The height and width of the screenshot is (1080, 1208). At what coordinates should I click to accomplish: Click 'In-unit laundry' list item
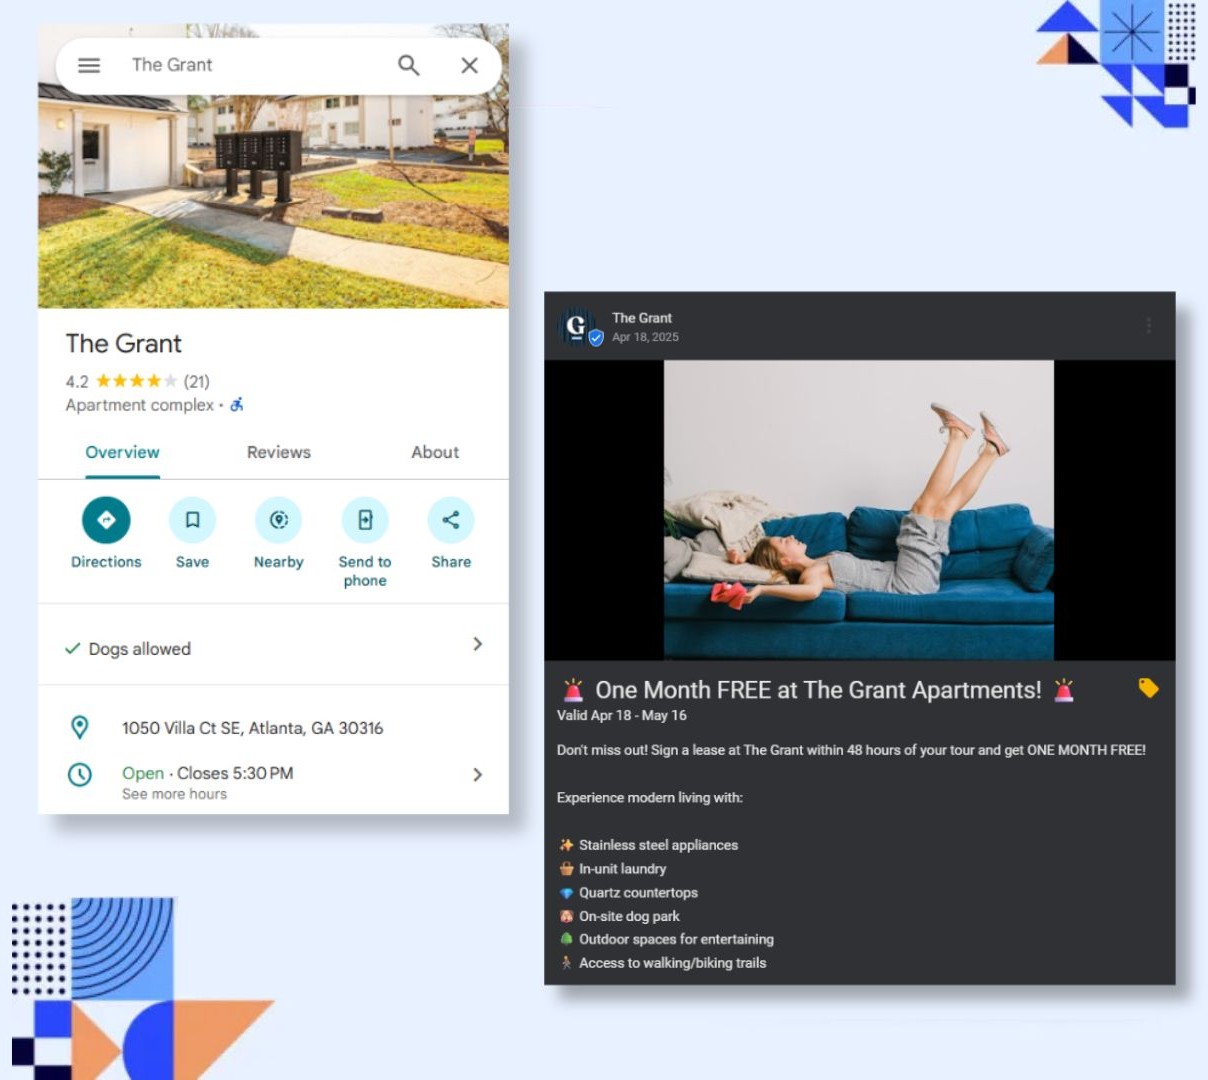[622, 869]
